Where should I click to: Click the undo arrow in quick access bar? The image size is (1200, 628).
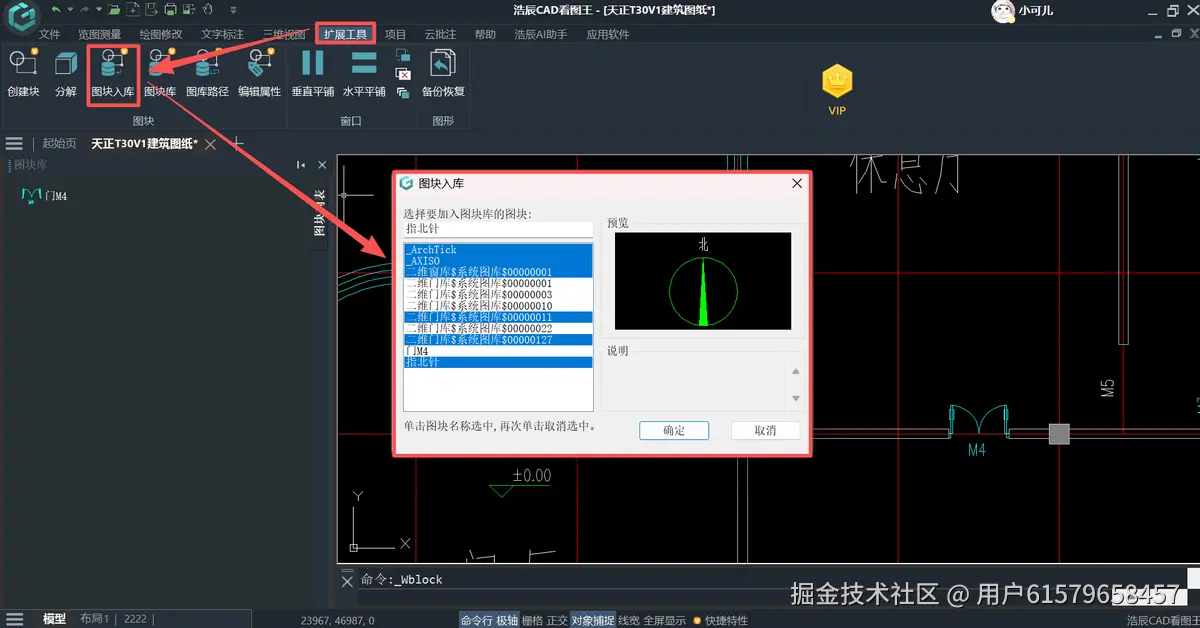tap(56, 10)
